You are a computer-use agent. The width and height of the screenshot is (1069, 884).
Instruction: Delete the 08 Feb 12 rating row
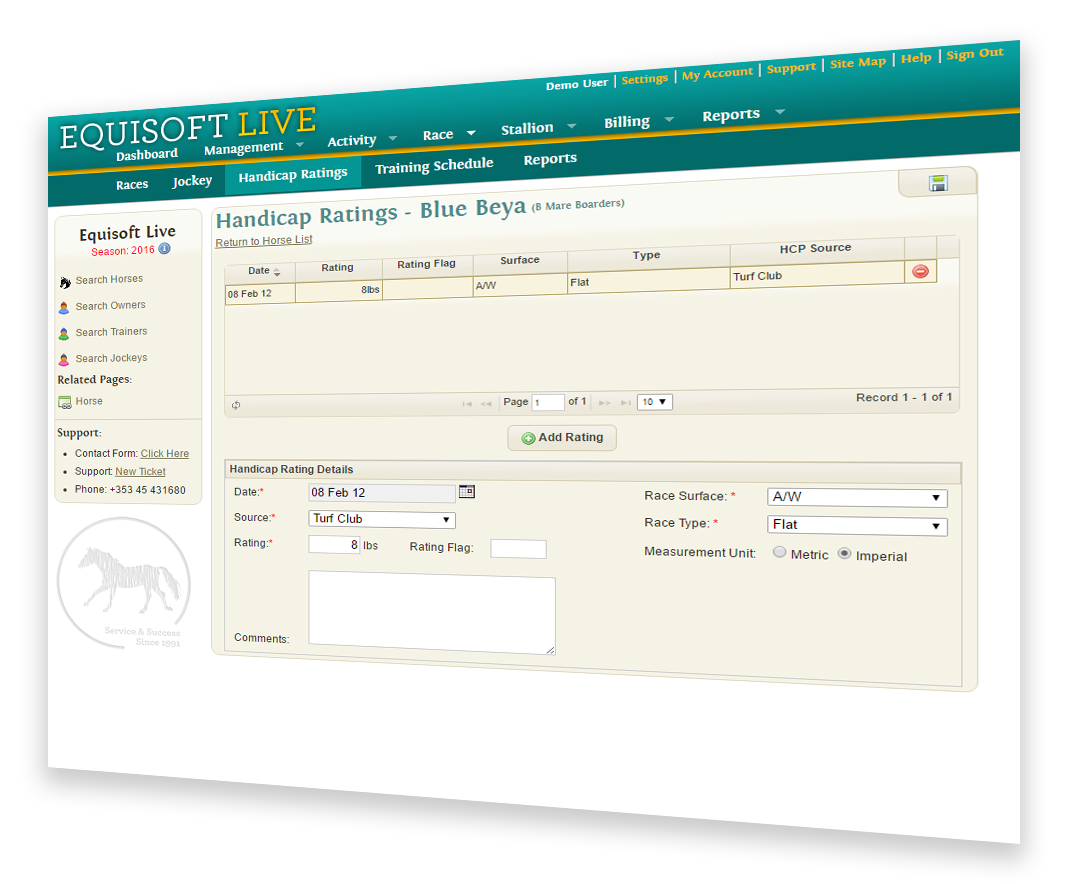(920, 271)
